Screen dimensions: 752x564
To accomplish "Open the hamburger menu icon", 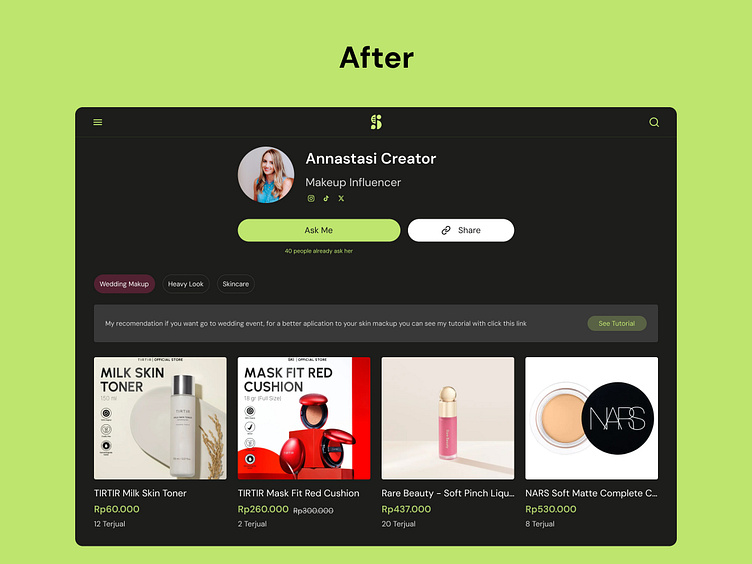I will click(97, 122).
